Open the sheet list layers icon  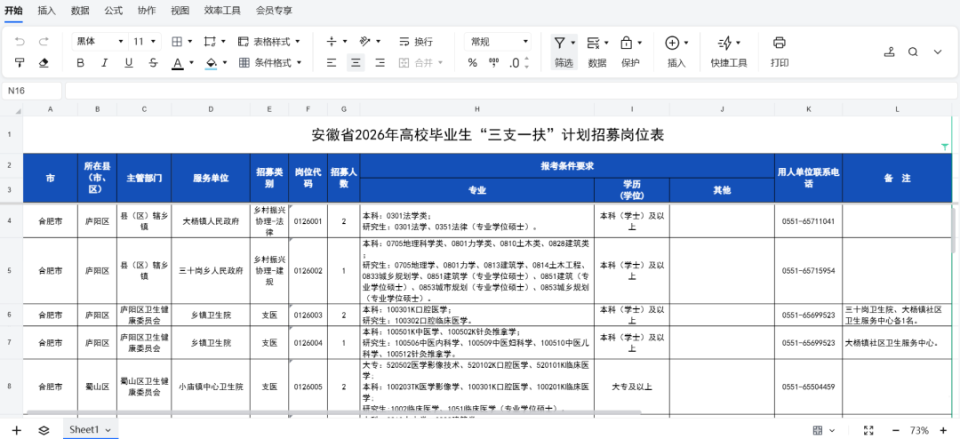click(43, 430)
